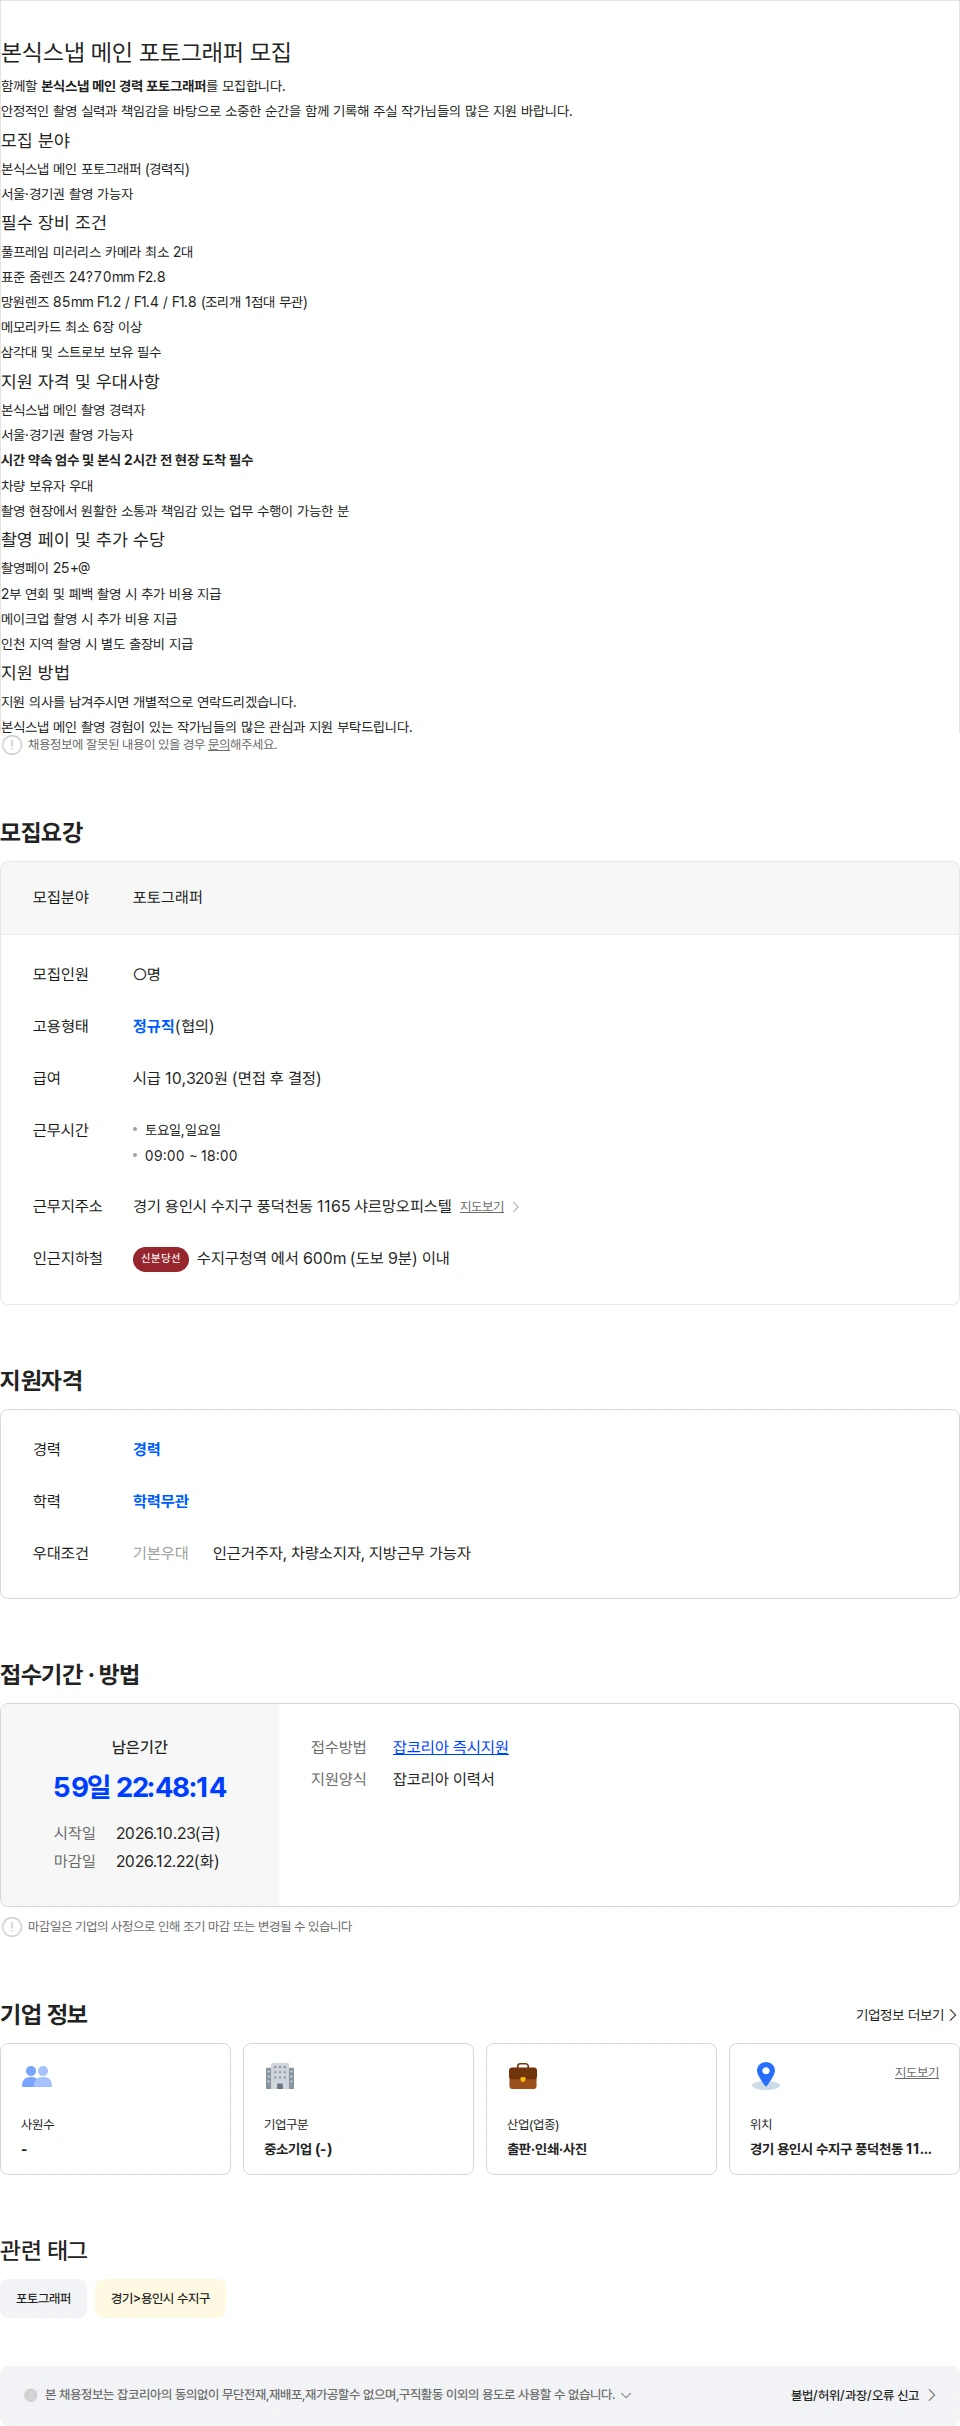Click the 중소기업 (-) company type text
Screen dimensions: 960x2426
pos(298,2149)
